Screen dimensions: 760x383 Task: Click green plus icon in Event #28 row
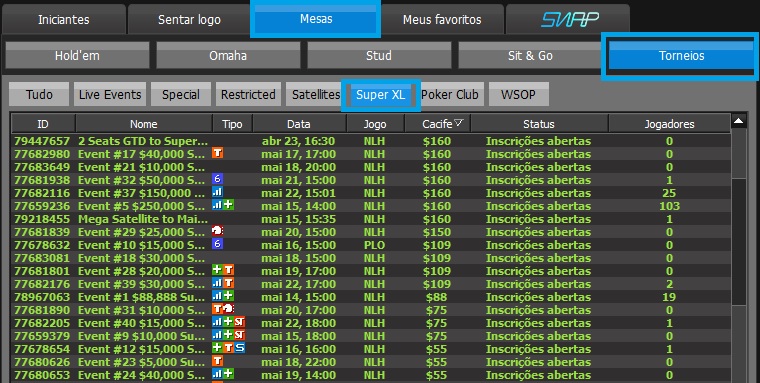click(218, 270)
